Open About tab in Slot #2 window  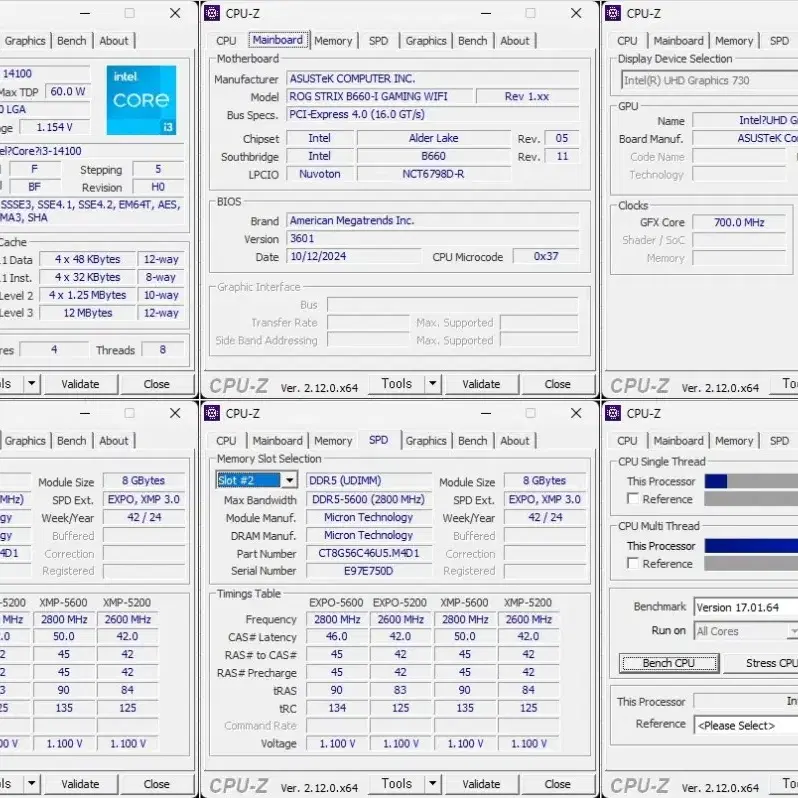(515, 441)
